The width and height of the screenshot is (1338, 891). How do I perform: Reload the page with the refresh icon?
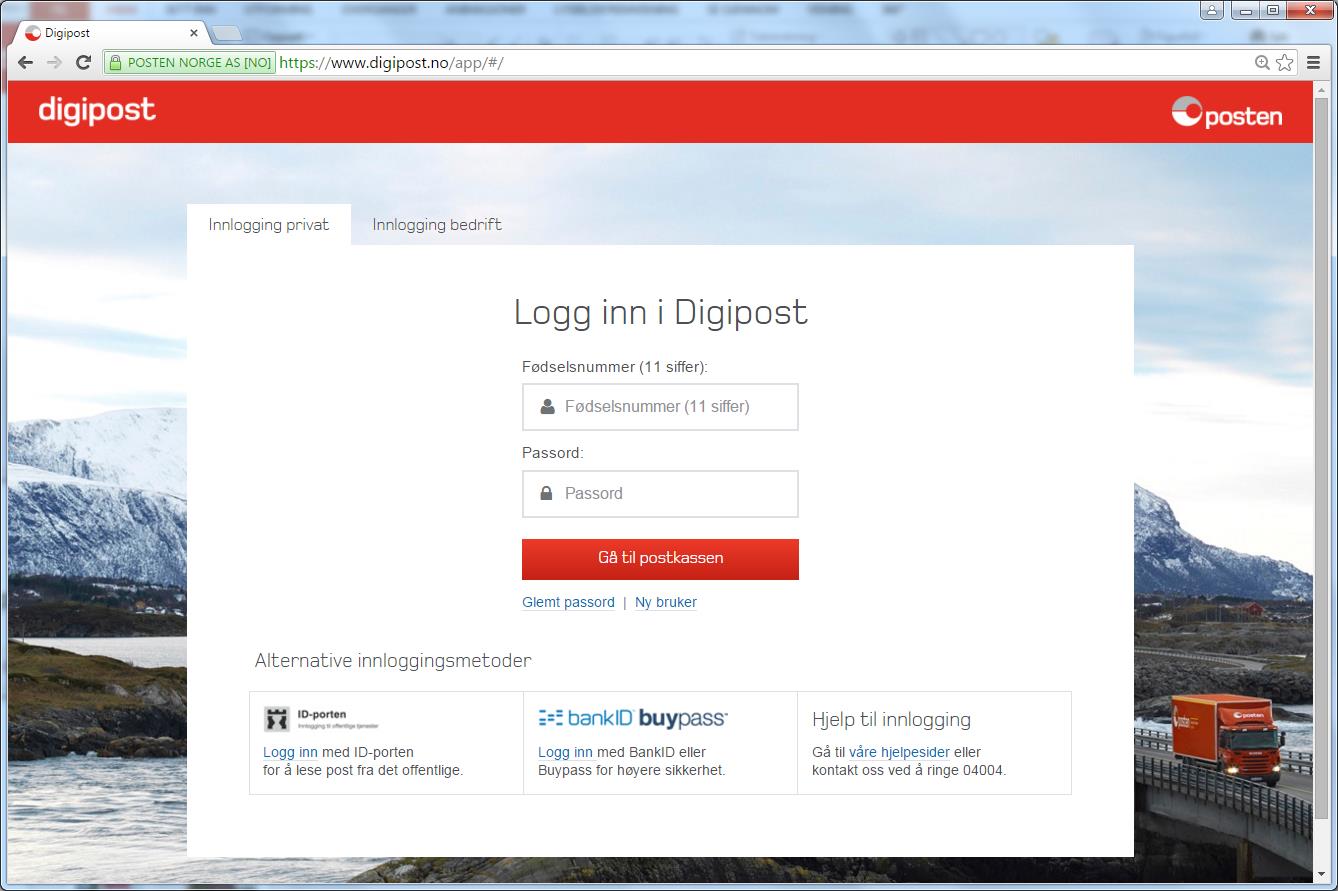click(x=84, y=63)
